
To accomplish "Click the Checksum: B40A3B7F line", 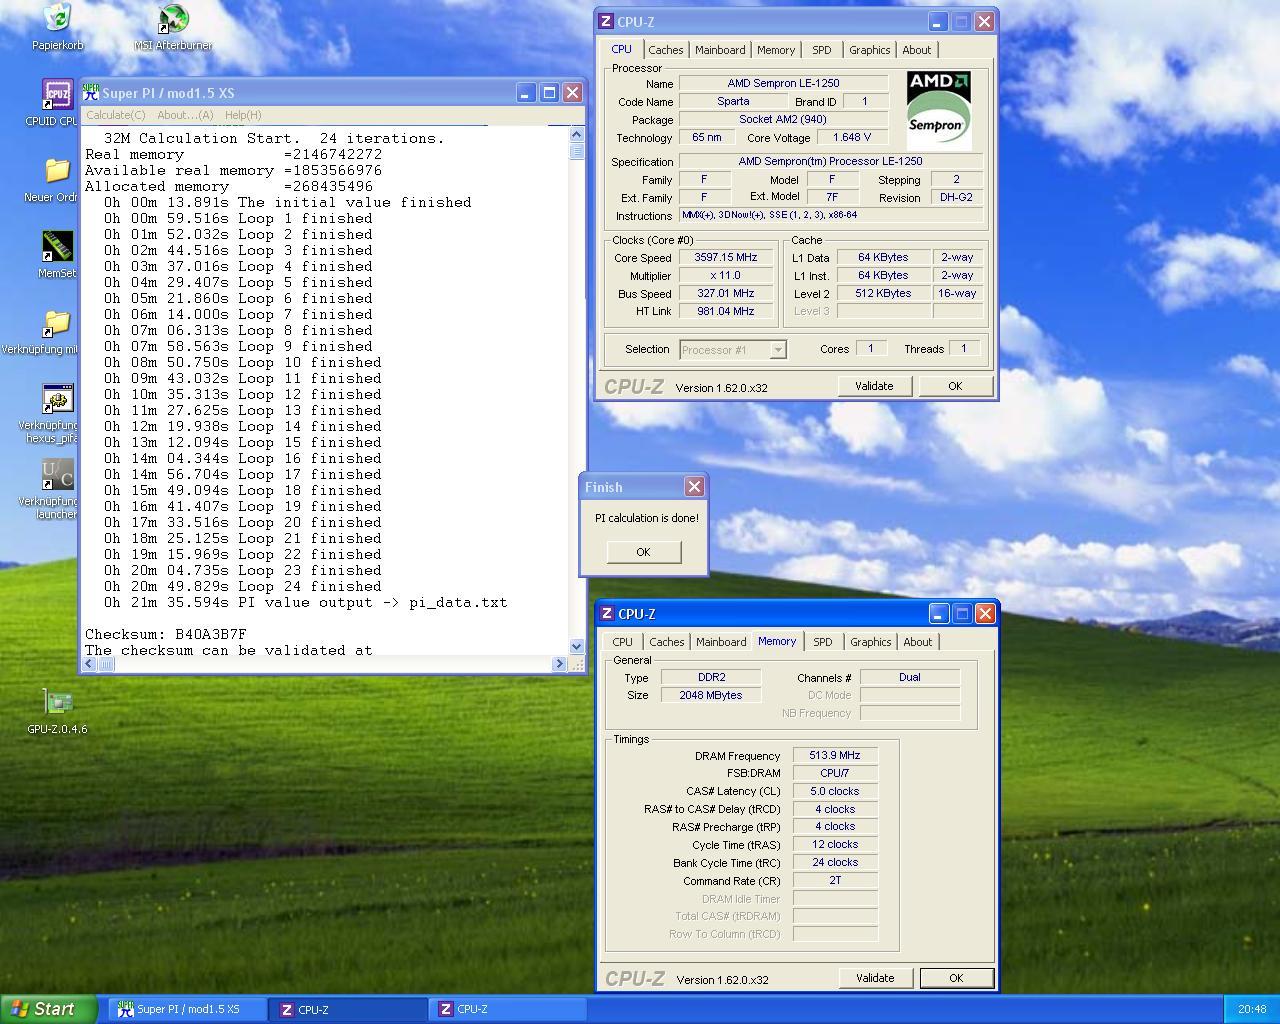I will (x=166, y=634).
